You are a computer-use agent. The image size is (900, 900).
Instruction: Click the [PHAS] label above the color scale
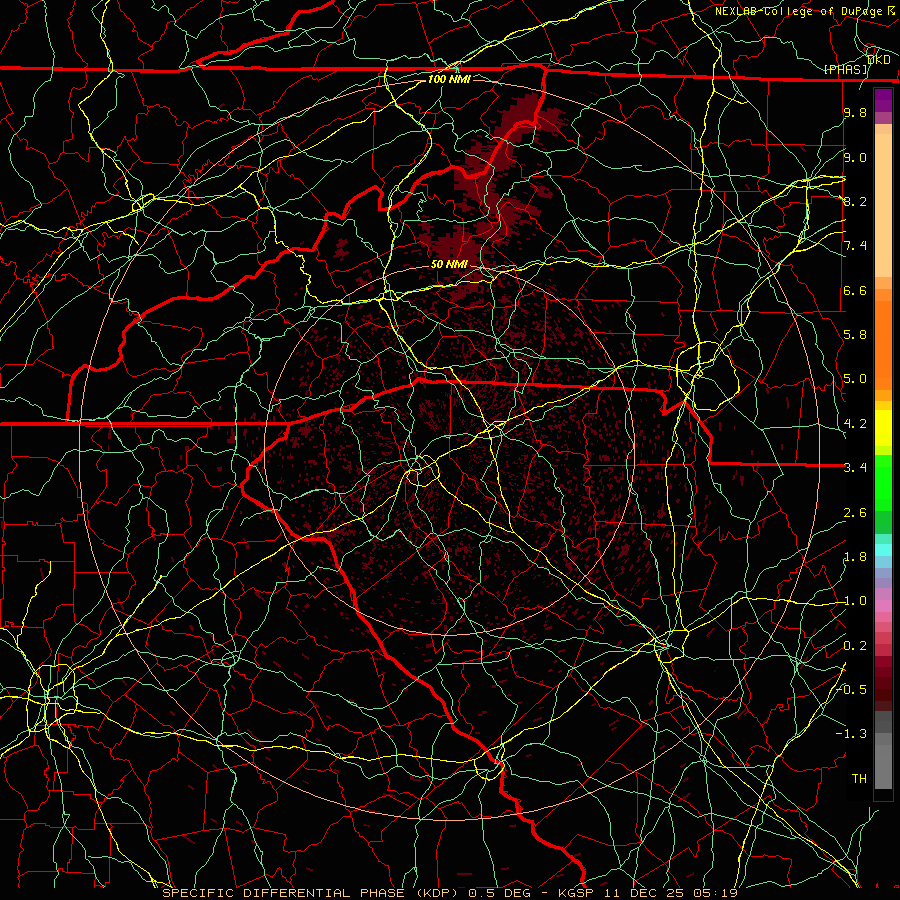pyautogui.click(x=845, y=69)
